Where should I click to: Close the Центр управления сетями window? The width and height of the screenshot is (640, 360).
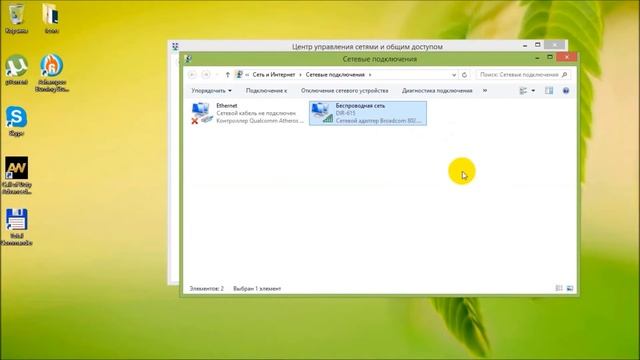click(x=554, y=45)
